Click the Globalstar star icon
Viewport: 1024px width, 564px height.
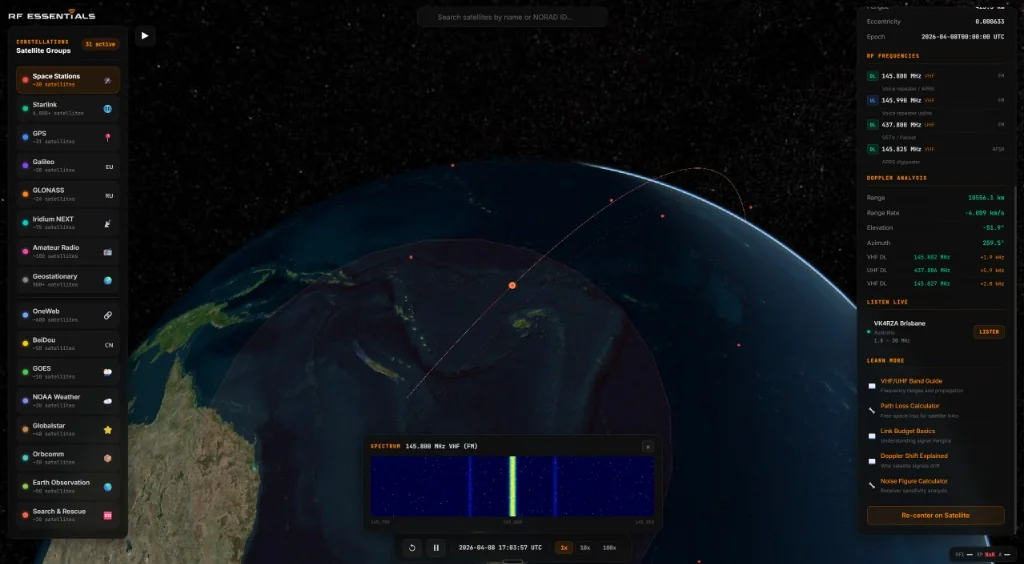[x=108, y=430]
